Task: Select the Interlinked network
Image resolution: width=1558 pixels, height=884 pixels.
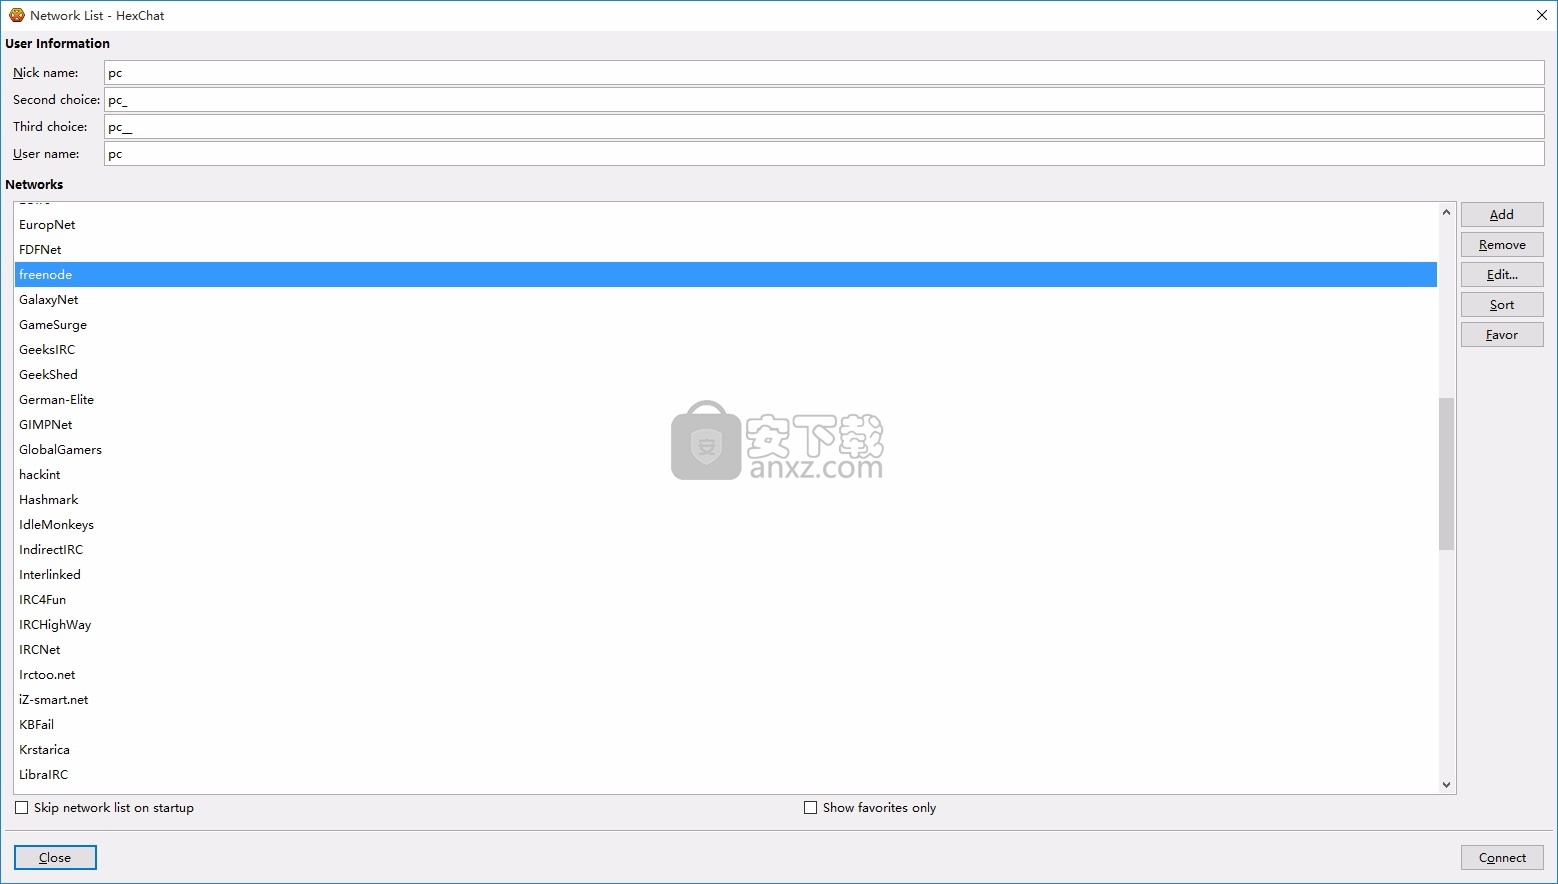Action: 726,574
